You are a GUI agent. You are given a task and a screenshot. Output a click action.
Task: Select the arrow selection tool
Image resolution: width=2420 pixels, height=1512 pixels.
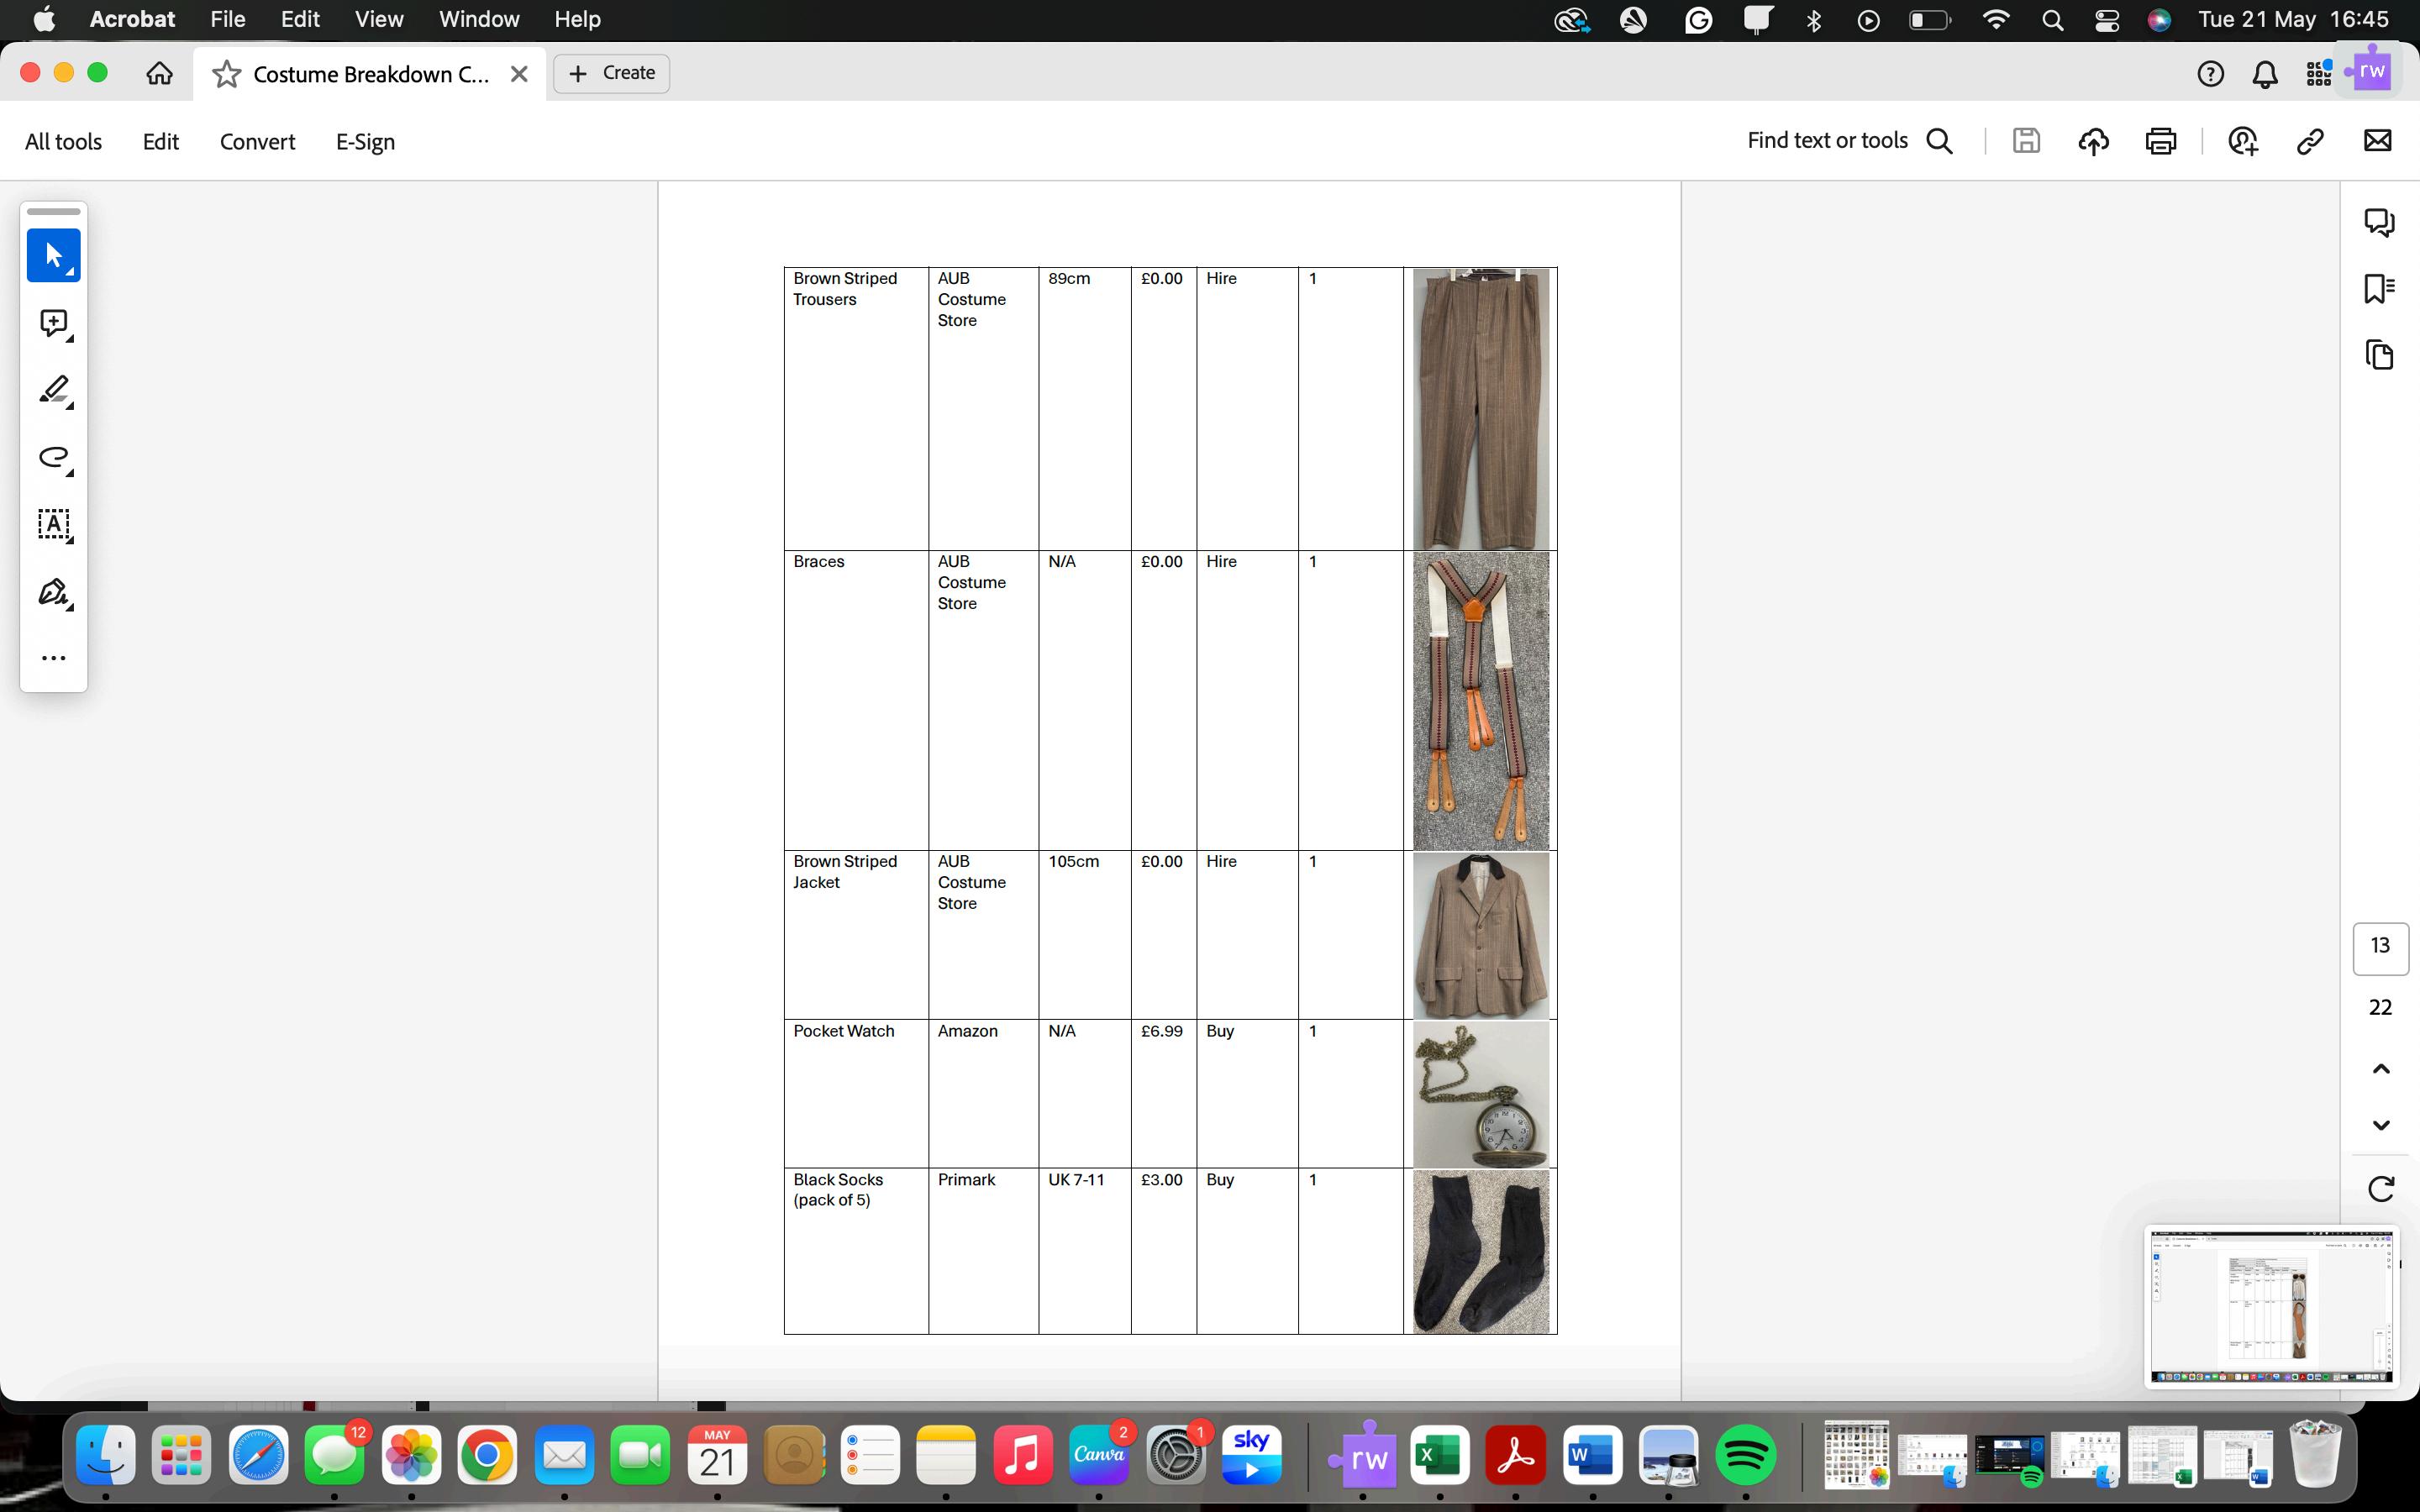click(53, 255)
